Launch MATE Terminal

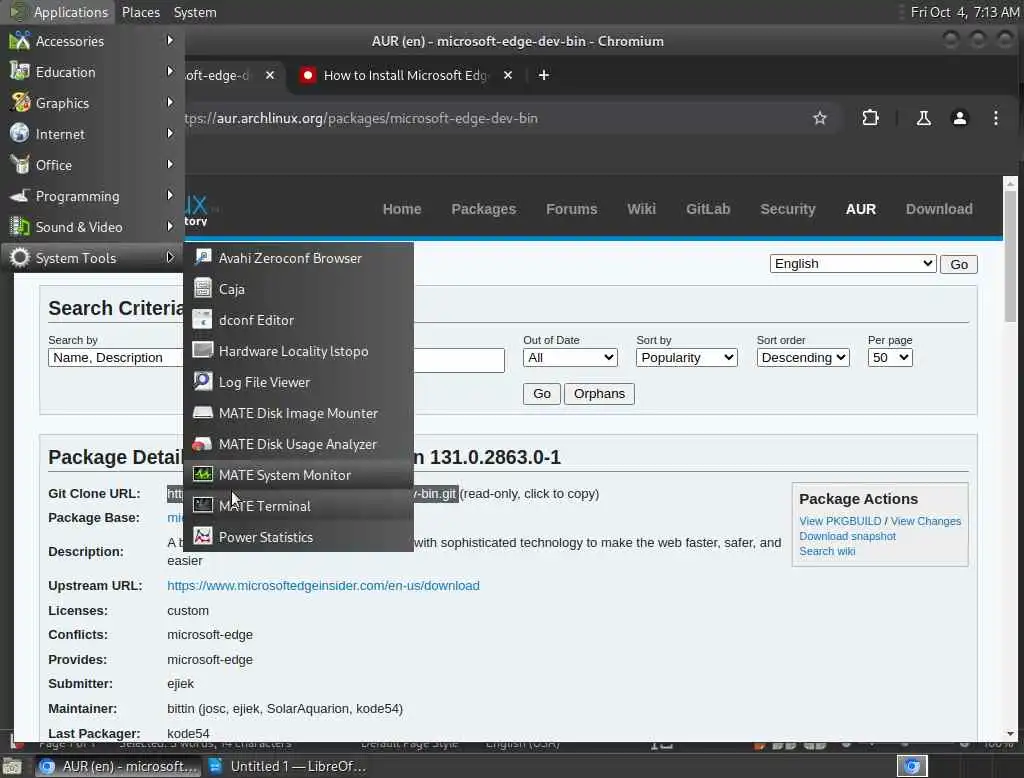pyautogui.click(x=298, y=506)
